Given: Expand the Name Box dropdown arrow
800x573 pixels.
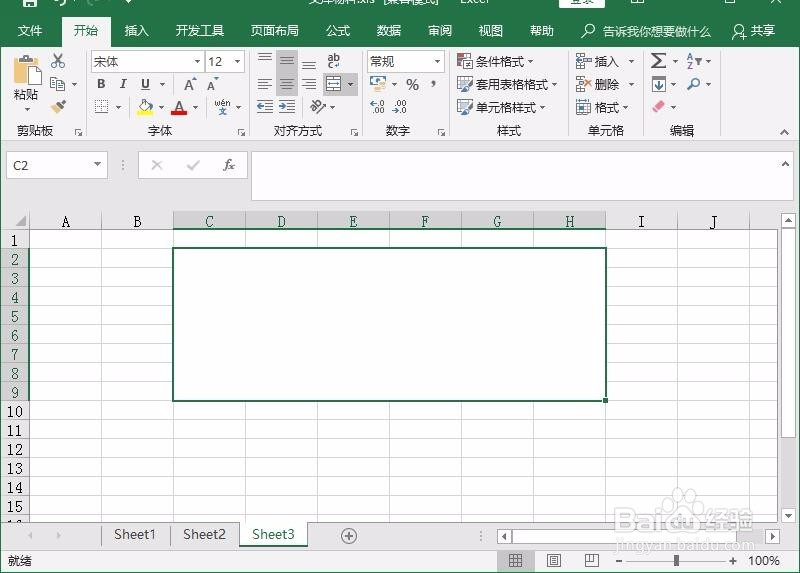Looking at the screenshot, I should [x=97, y=164].
